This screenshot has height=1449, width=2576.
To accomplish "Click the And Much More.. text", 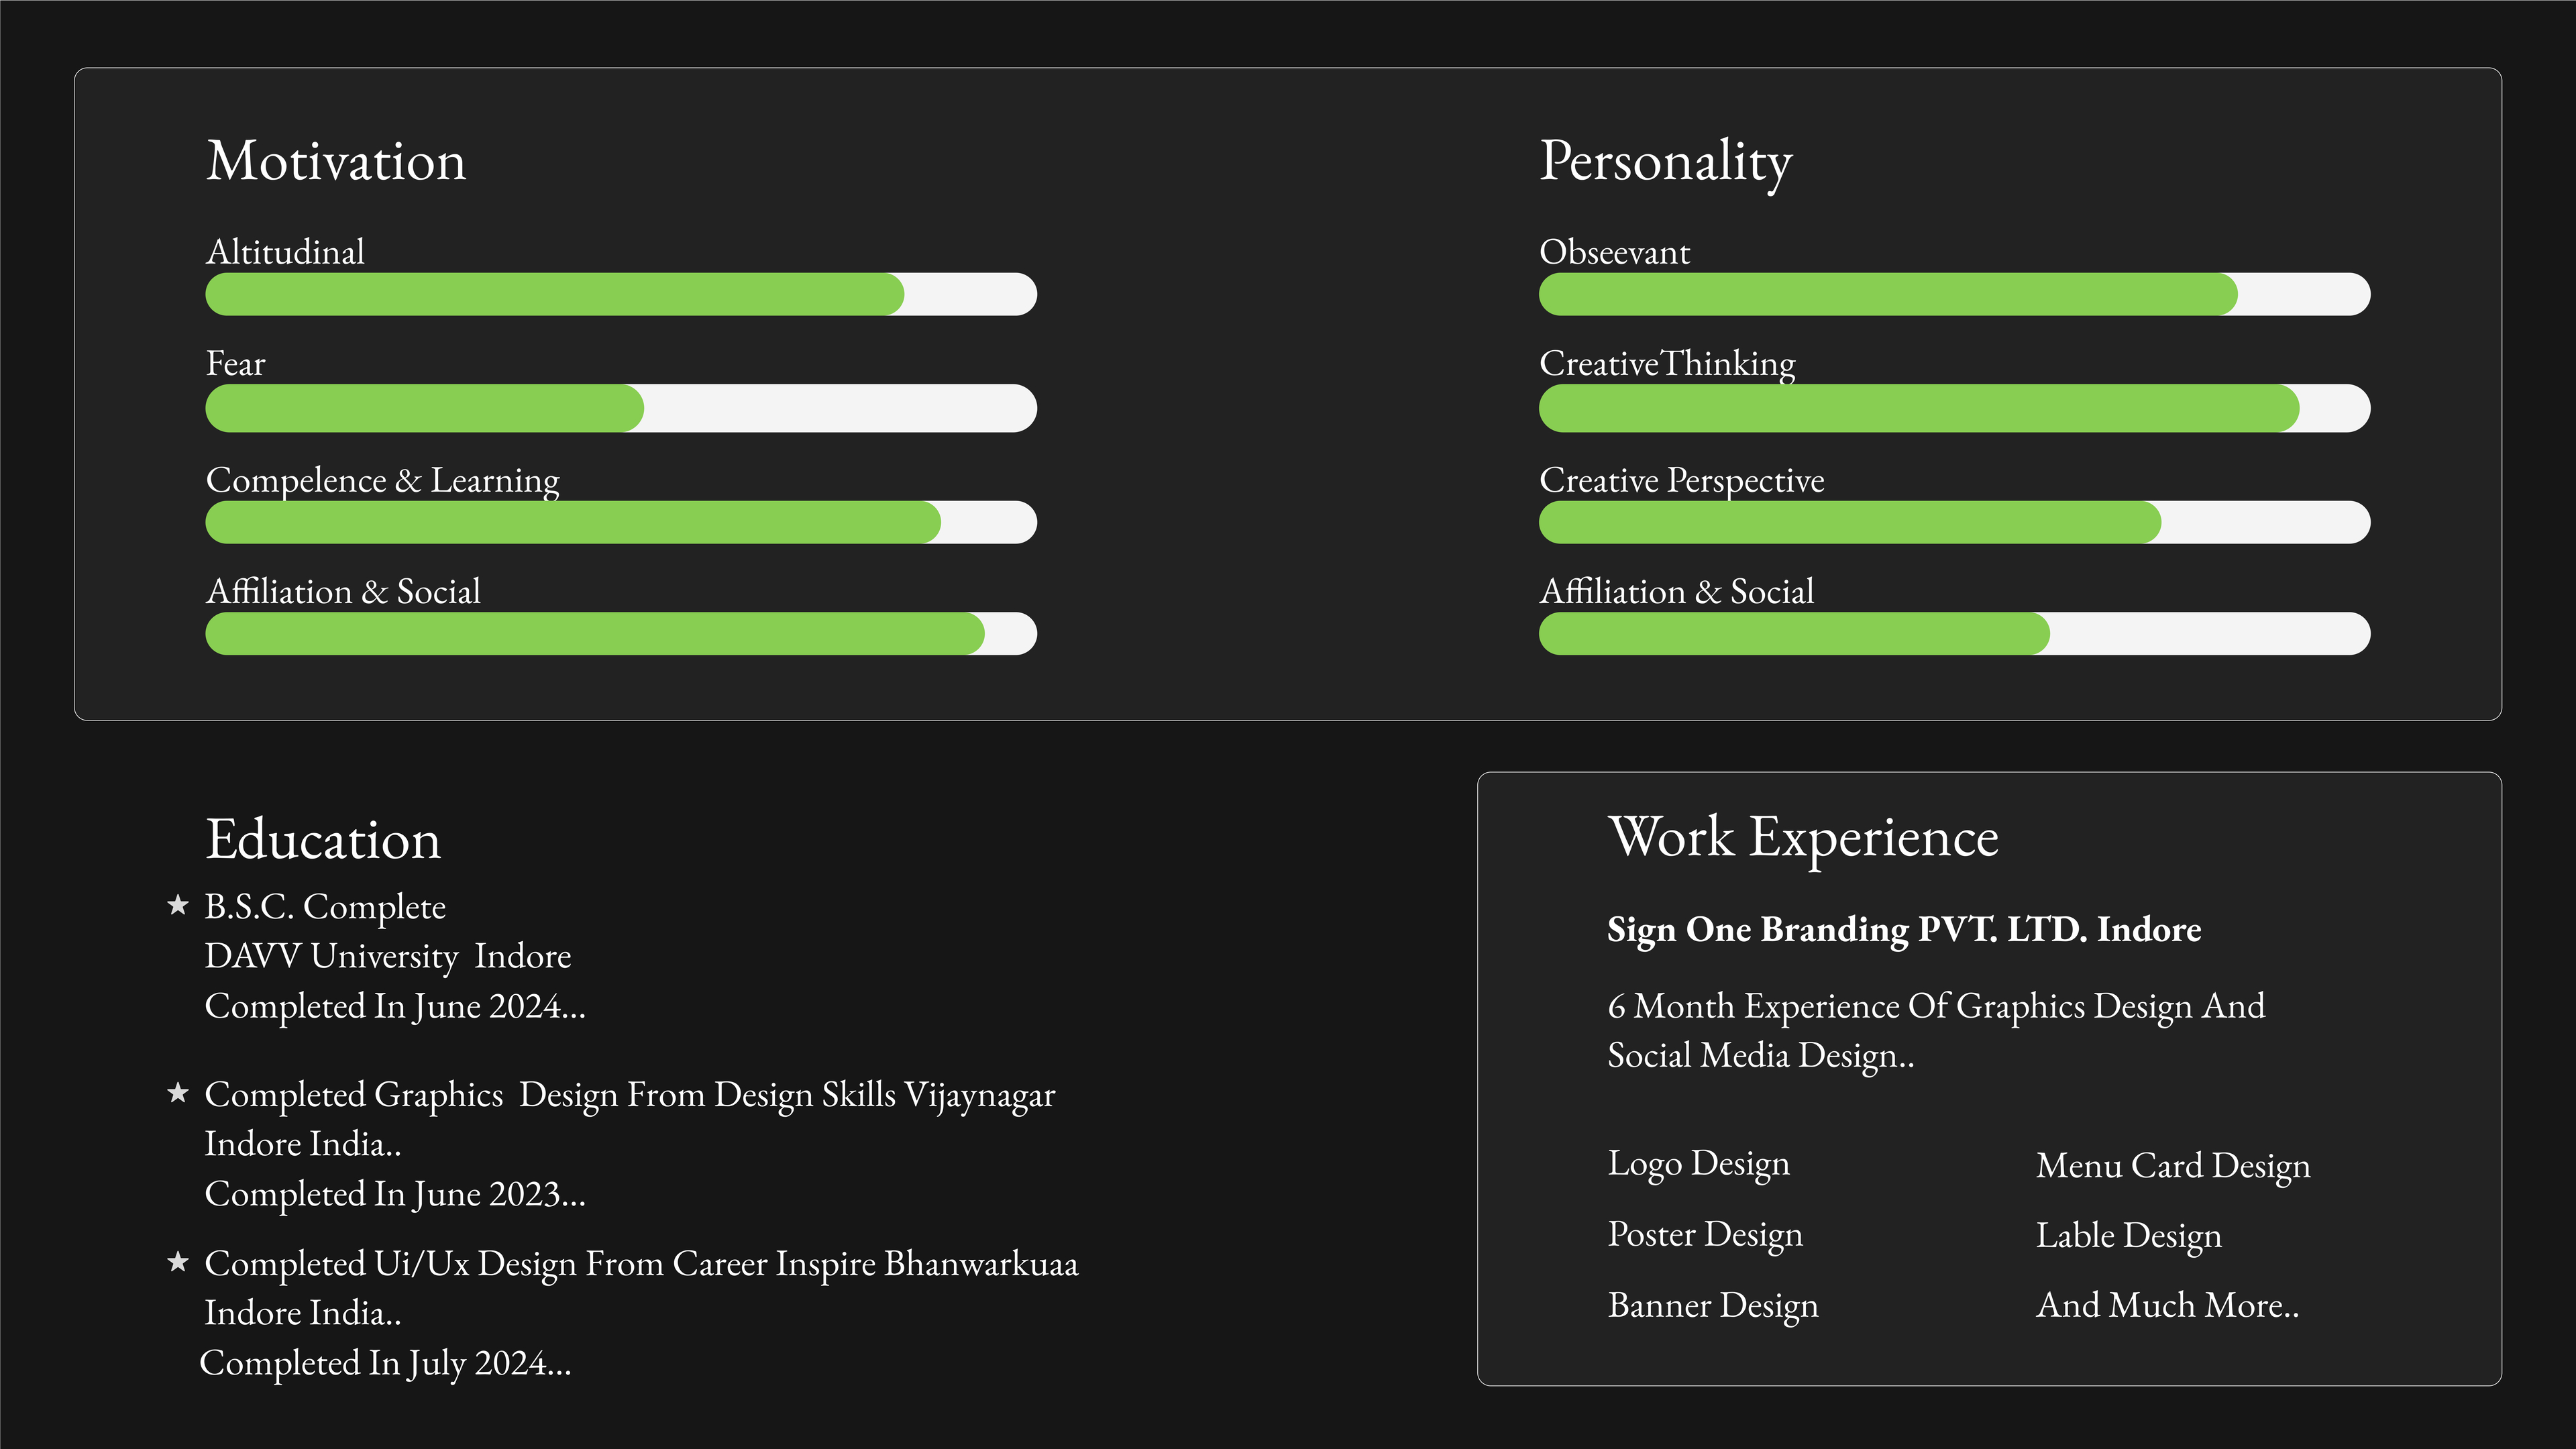I will pyautogui.click(x=2167, y=1305).
